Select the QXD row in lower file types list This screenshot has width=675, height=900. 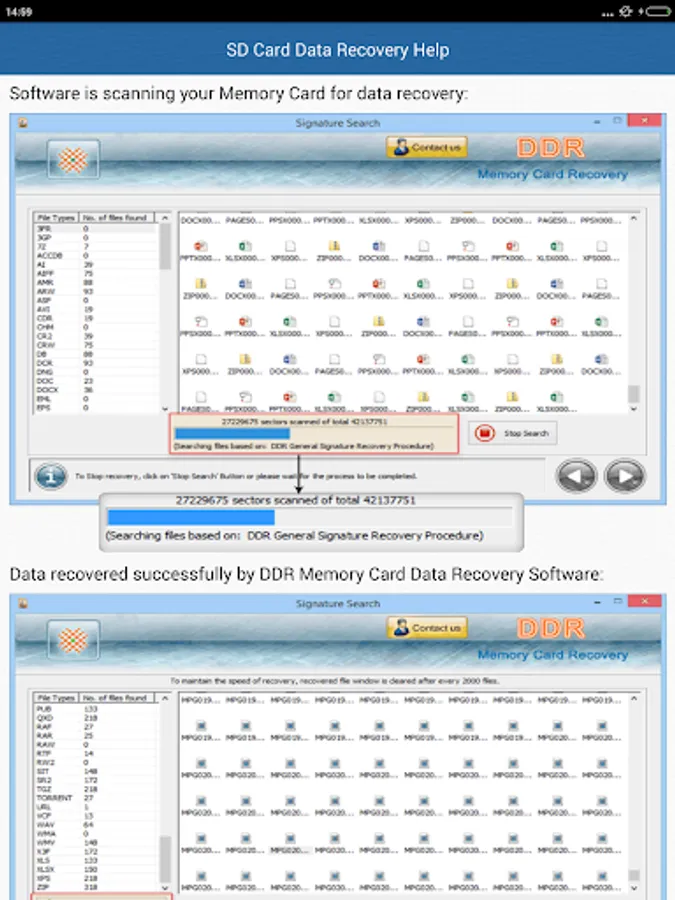tap(95, 718)
